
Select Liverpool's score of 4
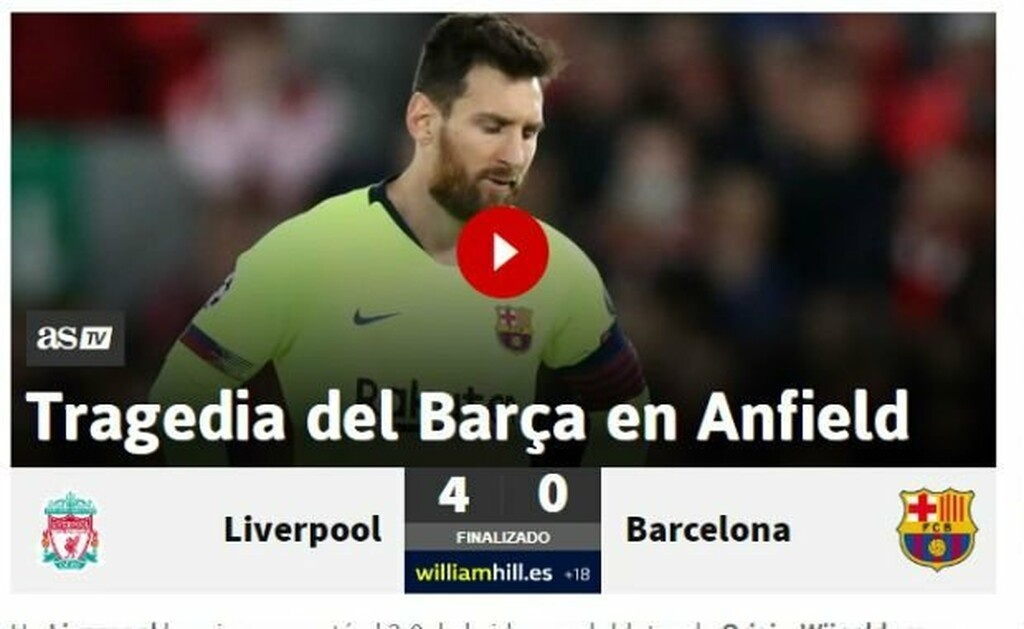coord(454,494)
